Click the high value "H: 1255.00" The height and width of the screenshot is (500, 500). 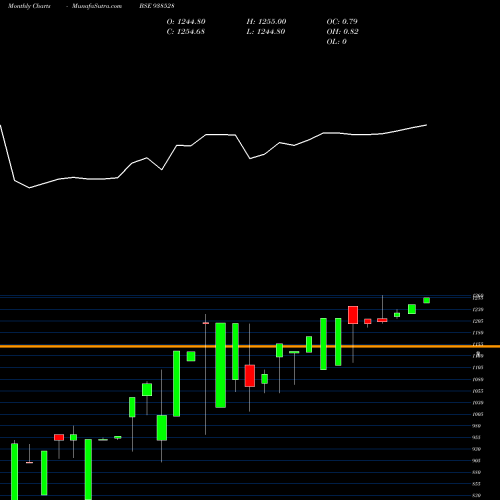click(x=266, y=22)
